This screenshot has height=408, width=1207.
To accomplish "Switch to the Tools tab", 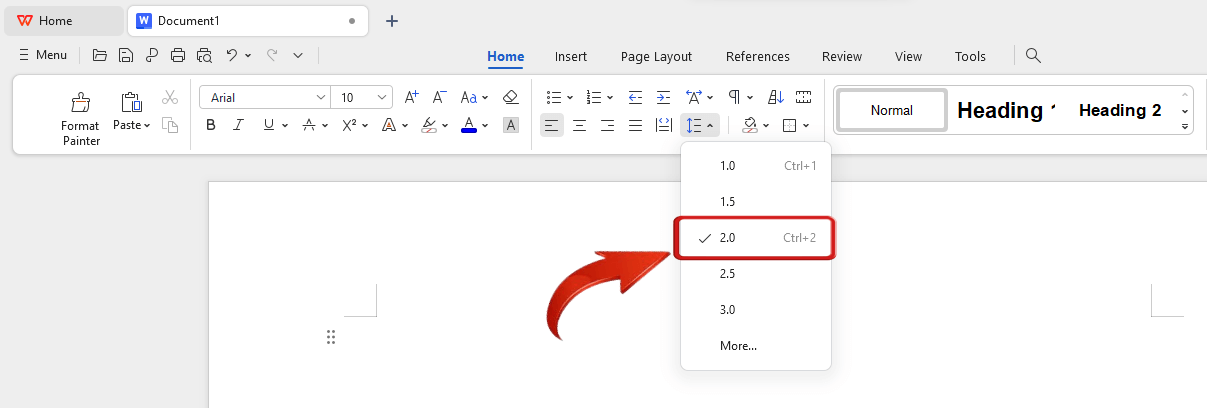I will coord(970,56).
